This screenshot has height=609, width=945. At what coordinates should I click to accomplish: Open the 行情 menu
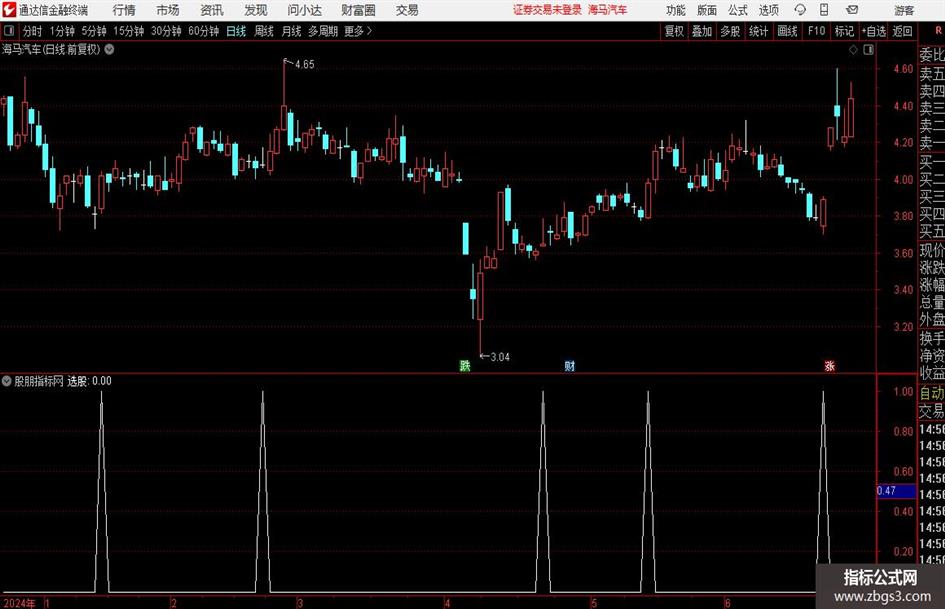coord(124,10)
